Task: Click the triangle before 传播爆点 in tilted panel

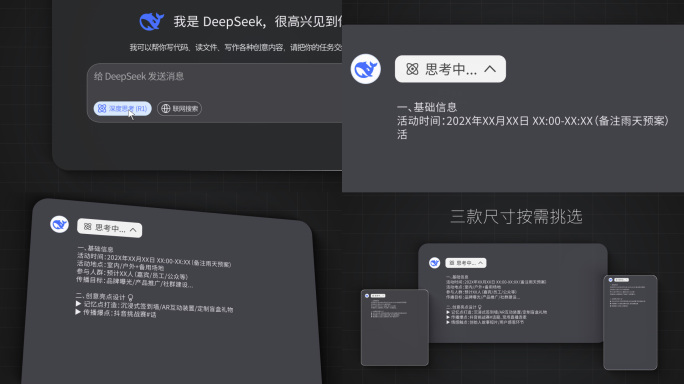Action: pyautogui.click(x=78, y=312)
